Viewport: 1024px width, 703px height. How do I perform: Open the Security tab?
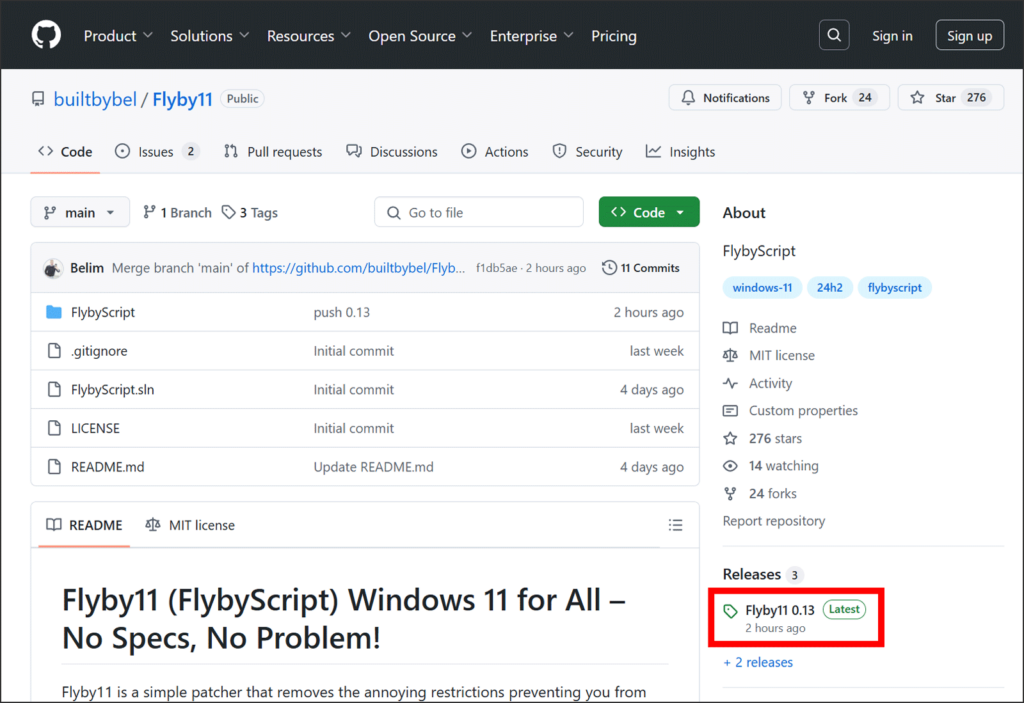[x=587, y=152]
